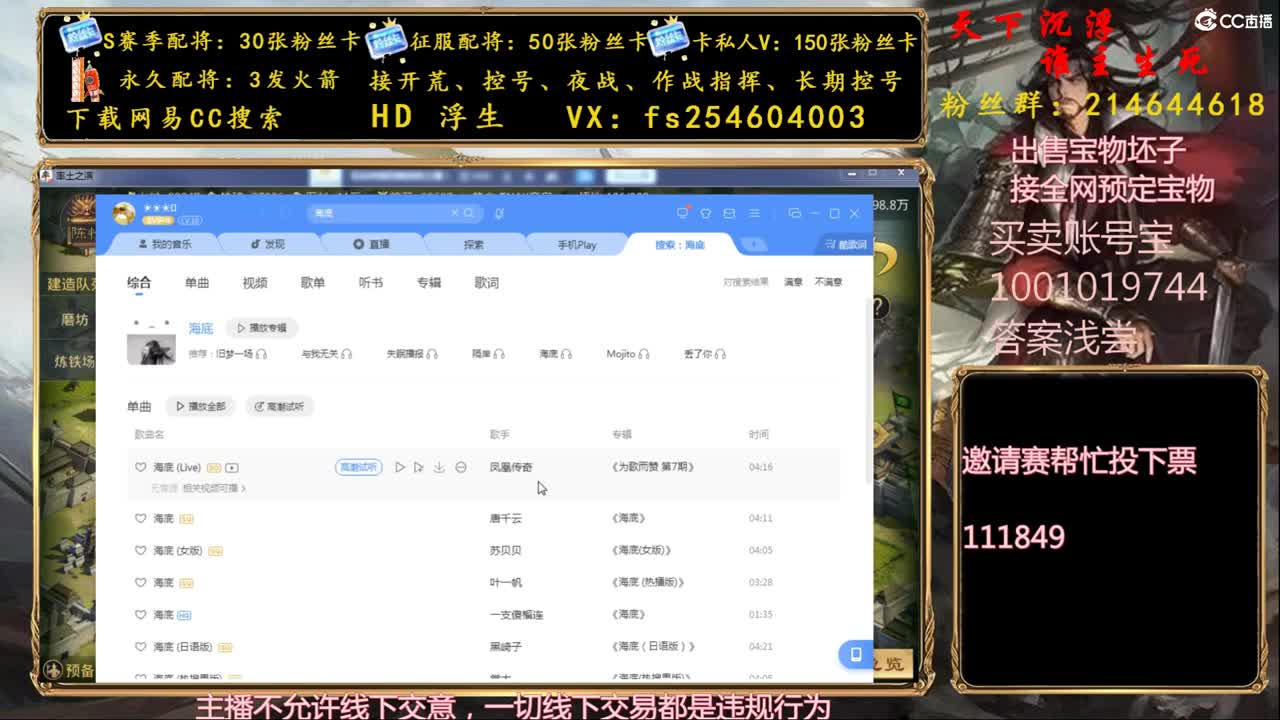Play recommended song Mojito
The height and width of the screenshot is (720, 1280).
(628, 354)
